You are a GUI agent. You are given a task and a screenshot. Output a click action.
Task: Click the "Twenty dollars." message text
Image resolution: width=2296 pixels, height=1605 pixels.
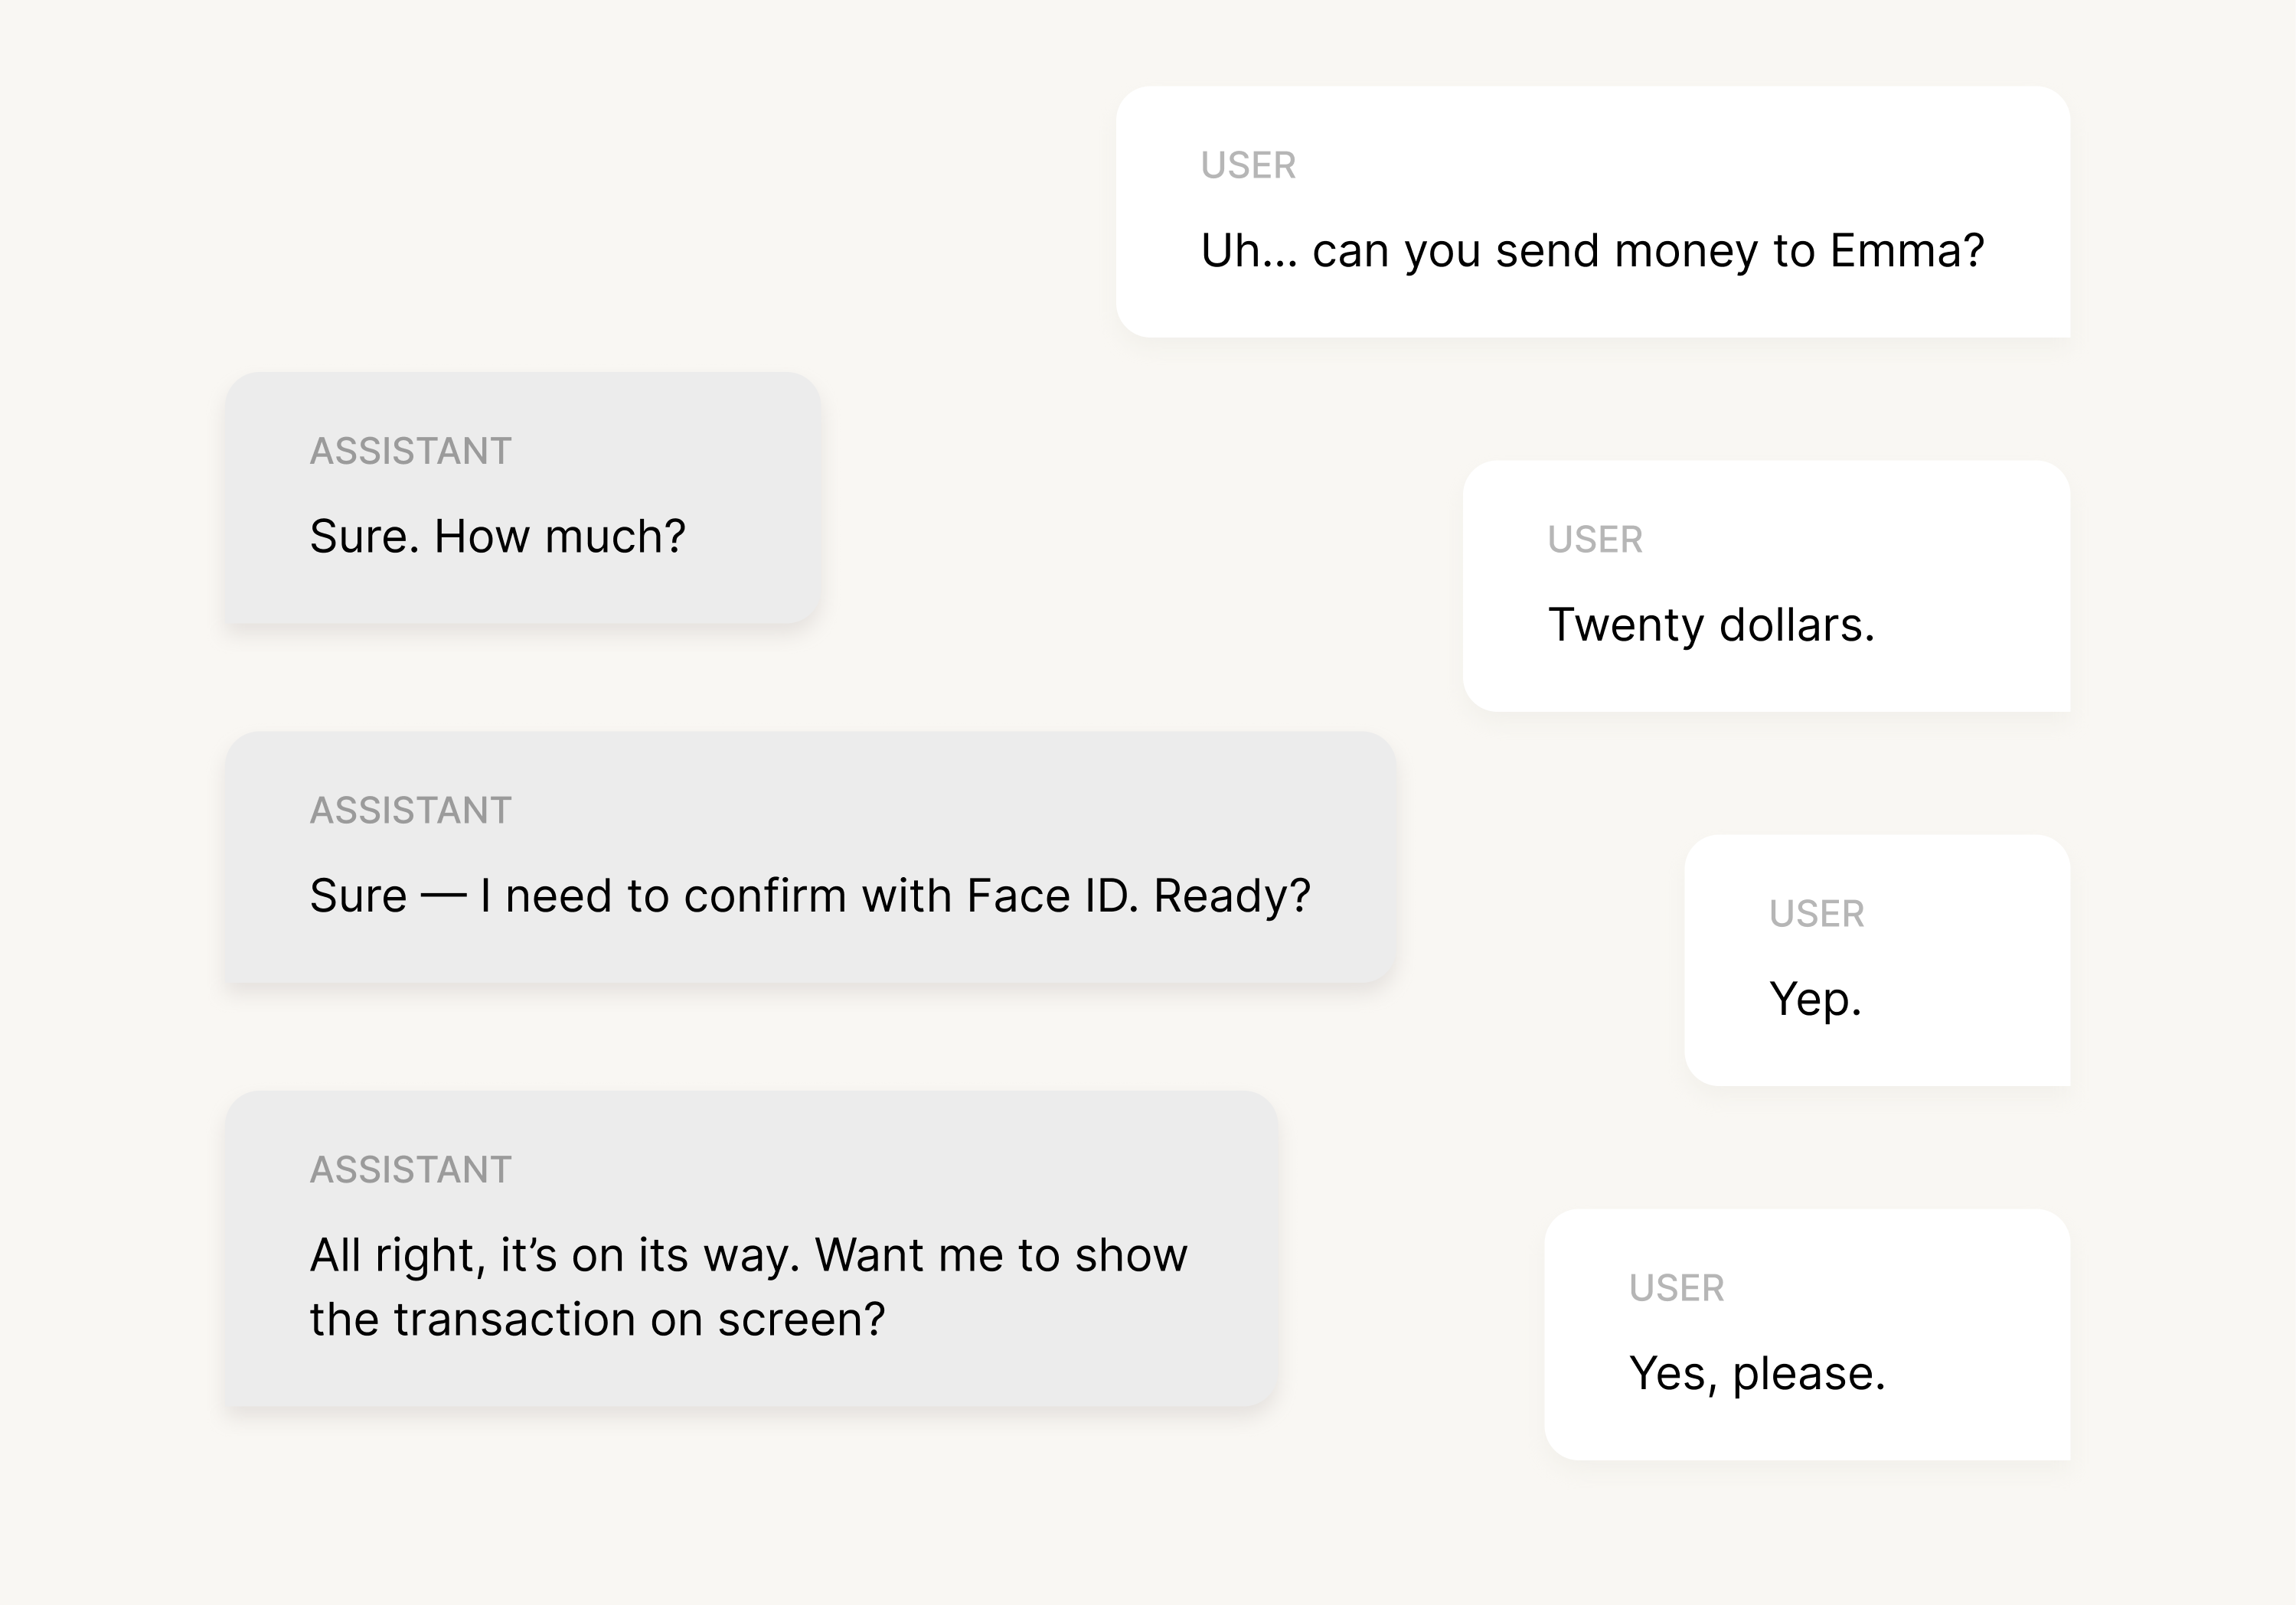1710,625
